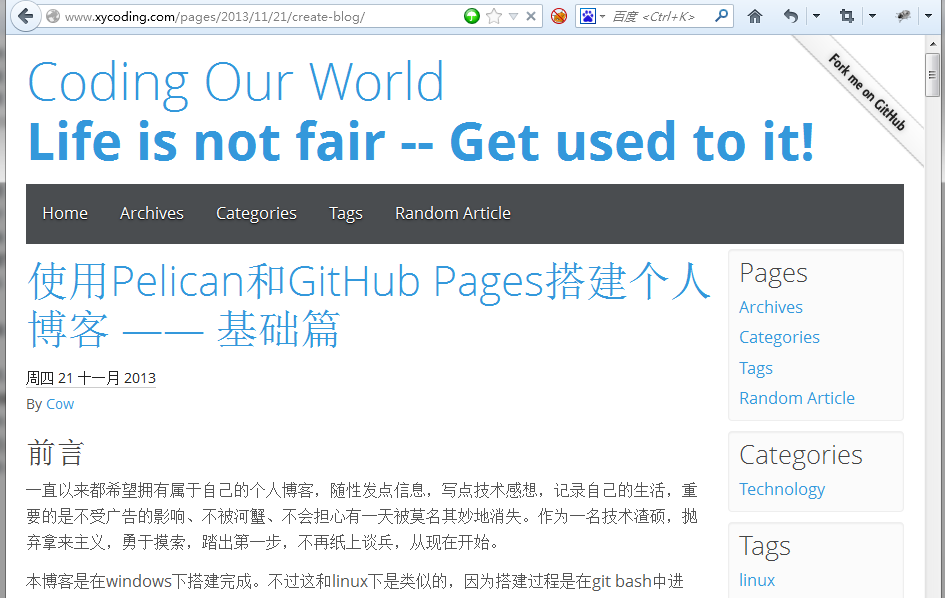
Task: Click the undo curved arrow toolbar icon
Action: click(791, 16)
